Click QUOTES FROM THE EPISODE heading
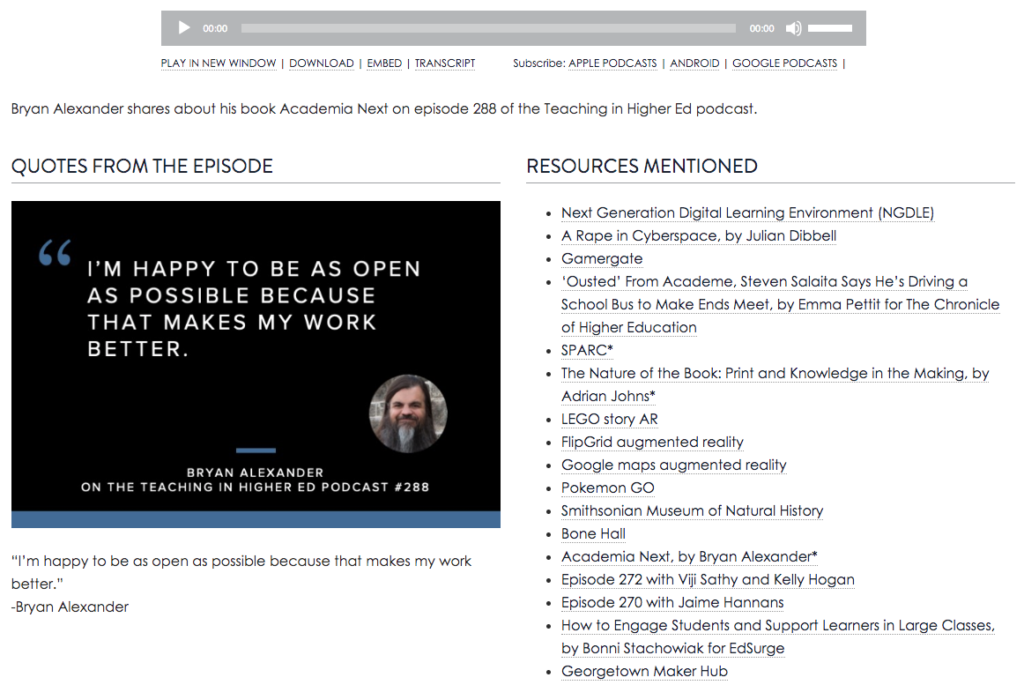1024x685 pixels. (142, 166)
